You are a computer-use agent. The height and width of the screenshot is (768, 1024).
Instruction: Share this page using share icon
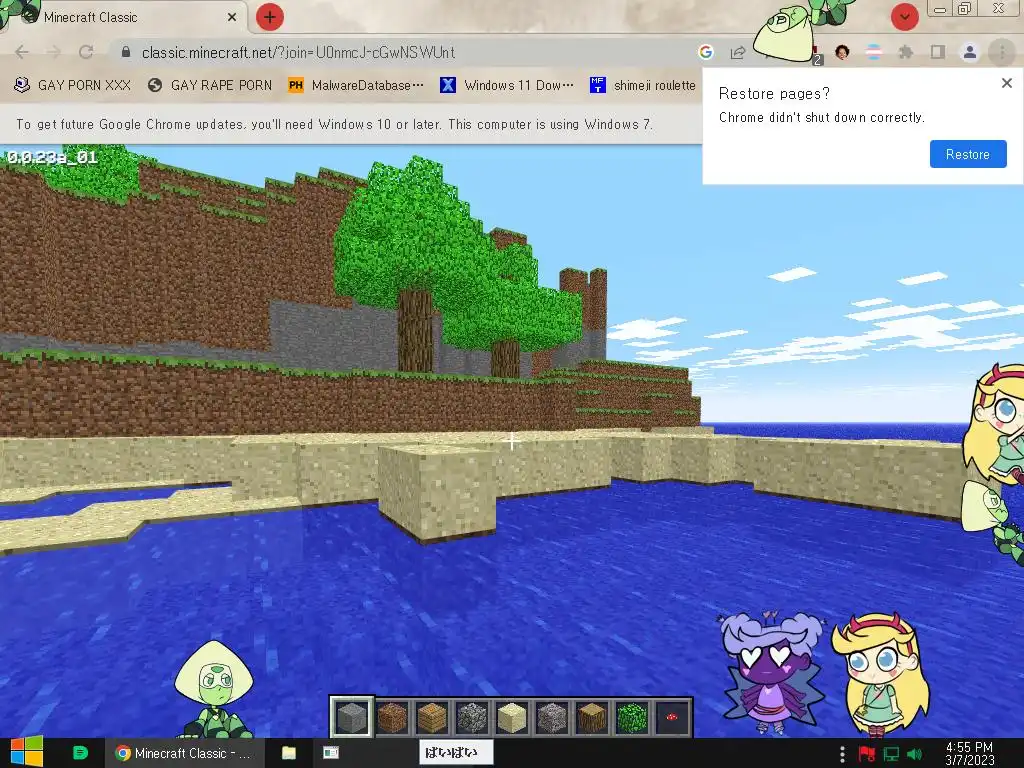738,52
